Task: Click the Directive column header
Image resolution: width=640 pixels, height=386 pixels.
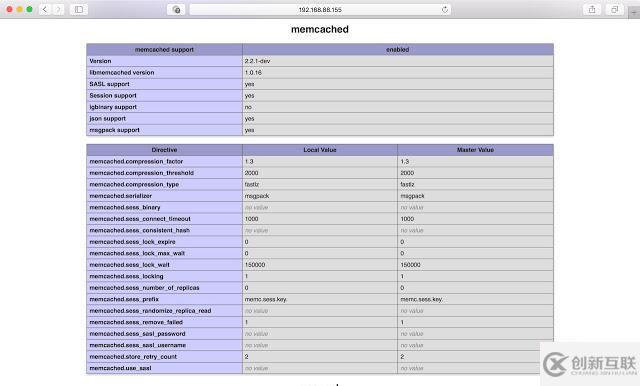Action: pos(164,150)
